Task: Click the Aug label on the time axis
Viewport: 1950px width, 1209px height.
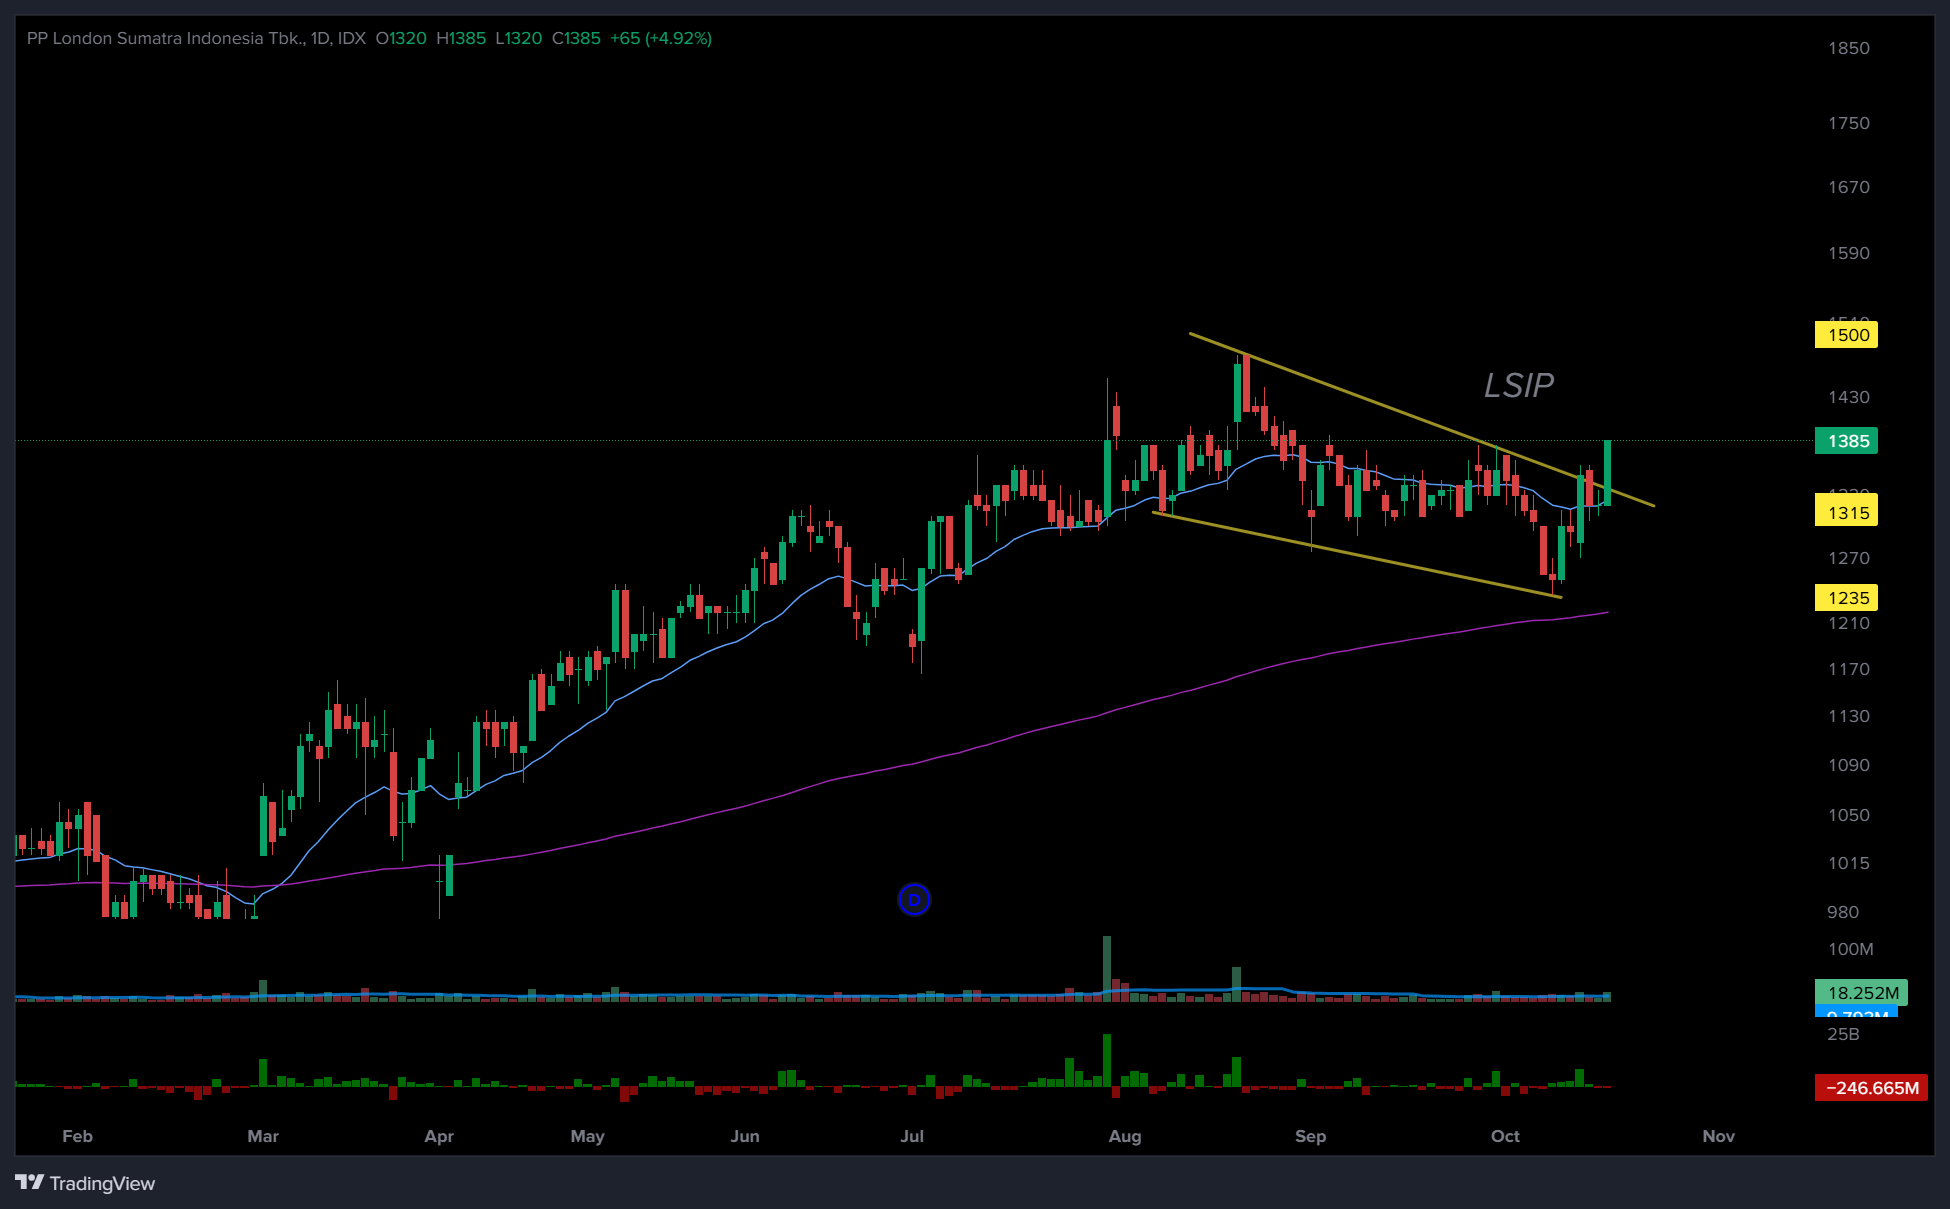Action: click(1125, 1136)
